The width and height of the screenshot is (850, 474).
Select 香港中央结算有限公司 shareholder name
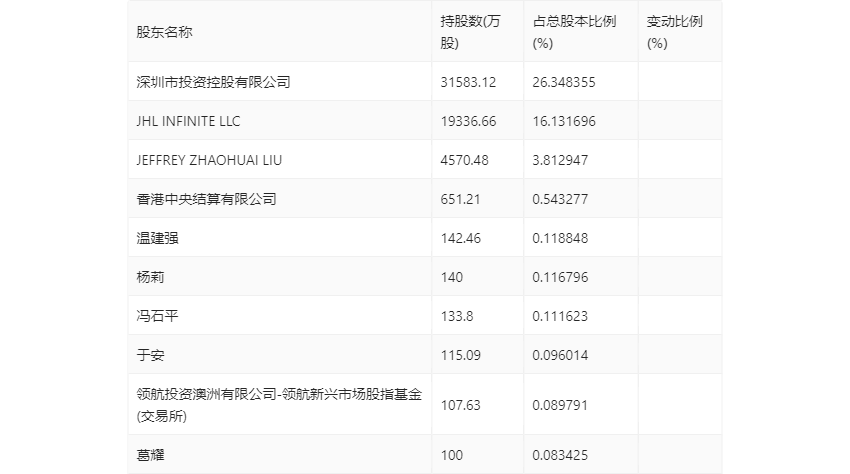[x=207, y=199]
